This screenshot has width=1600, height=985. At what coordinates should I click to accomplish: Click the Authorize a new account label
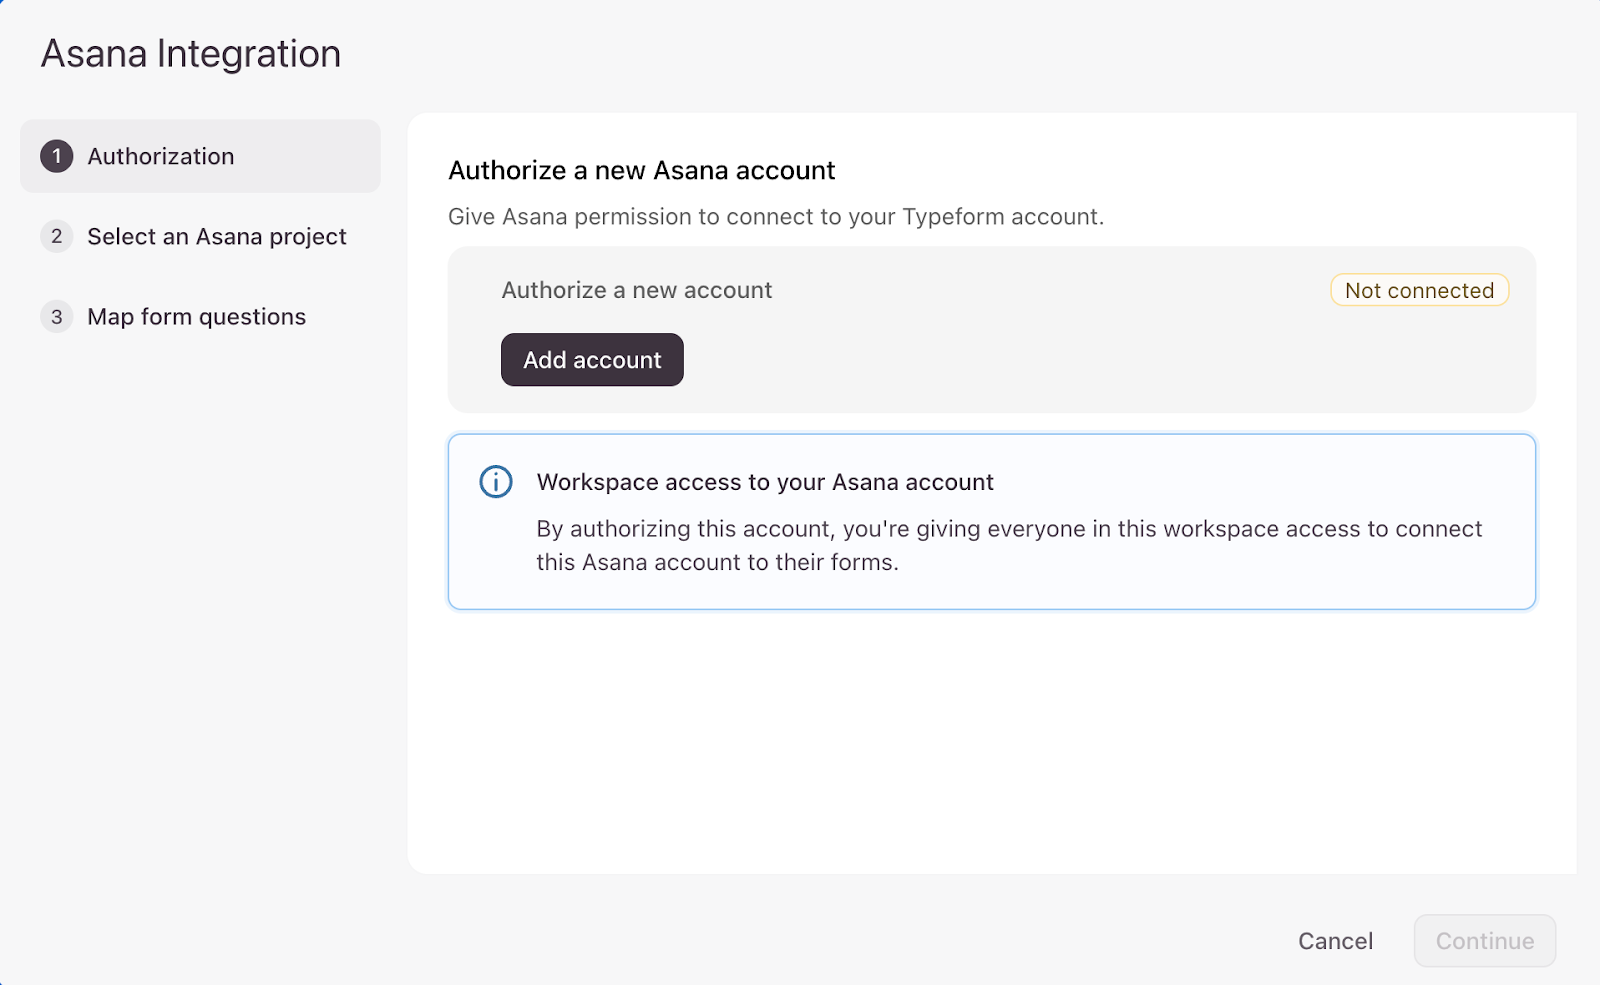click(637, 290)
